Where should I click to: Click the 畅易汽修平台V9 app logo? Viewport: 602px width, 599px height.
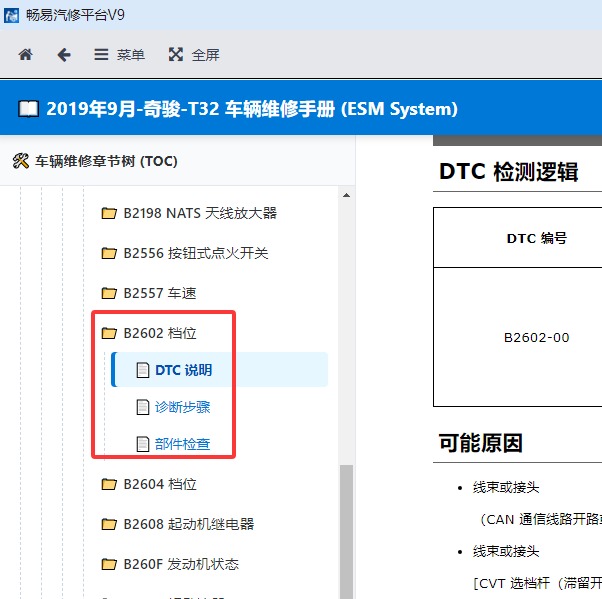coord(12,15)
